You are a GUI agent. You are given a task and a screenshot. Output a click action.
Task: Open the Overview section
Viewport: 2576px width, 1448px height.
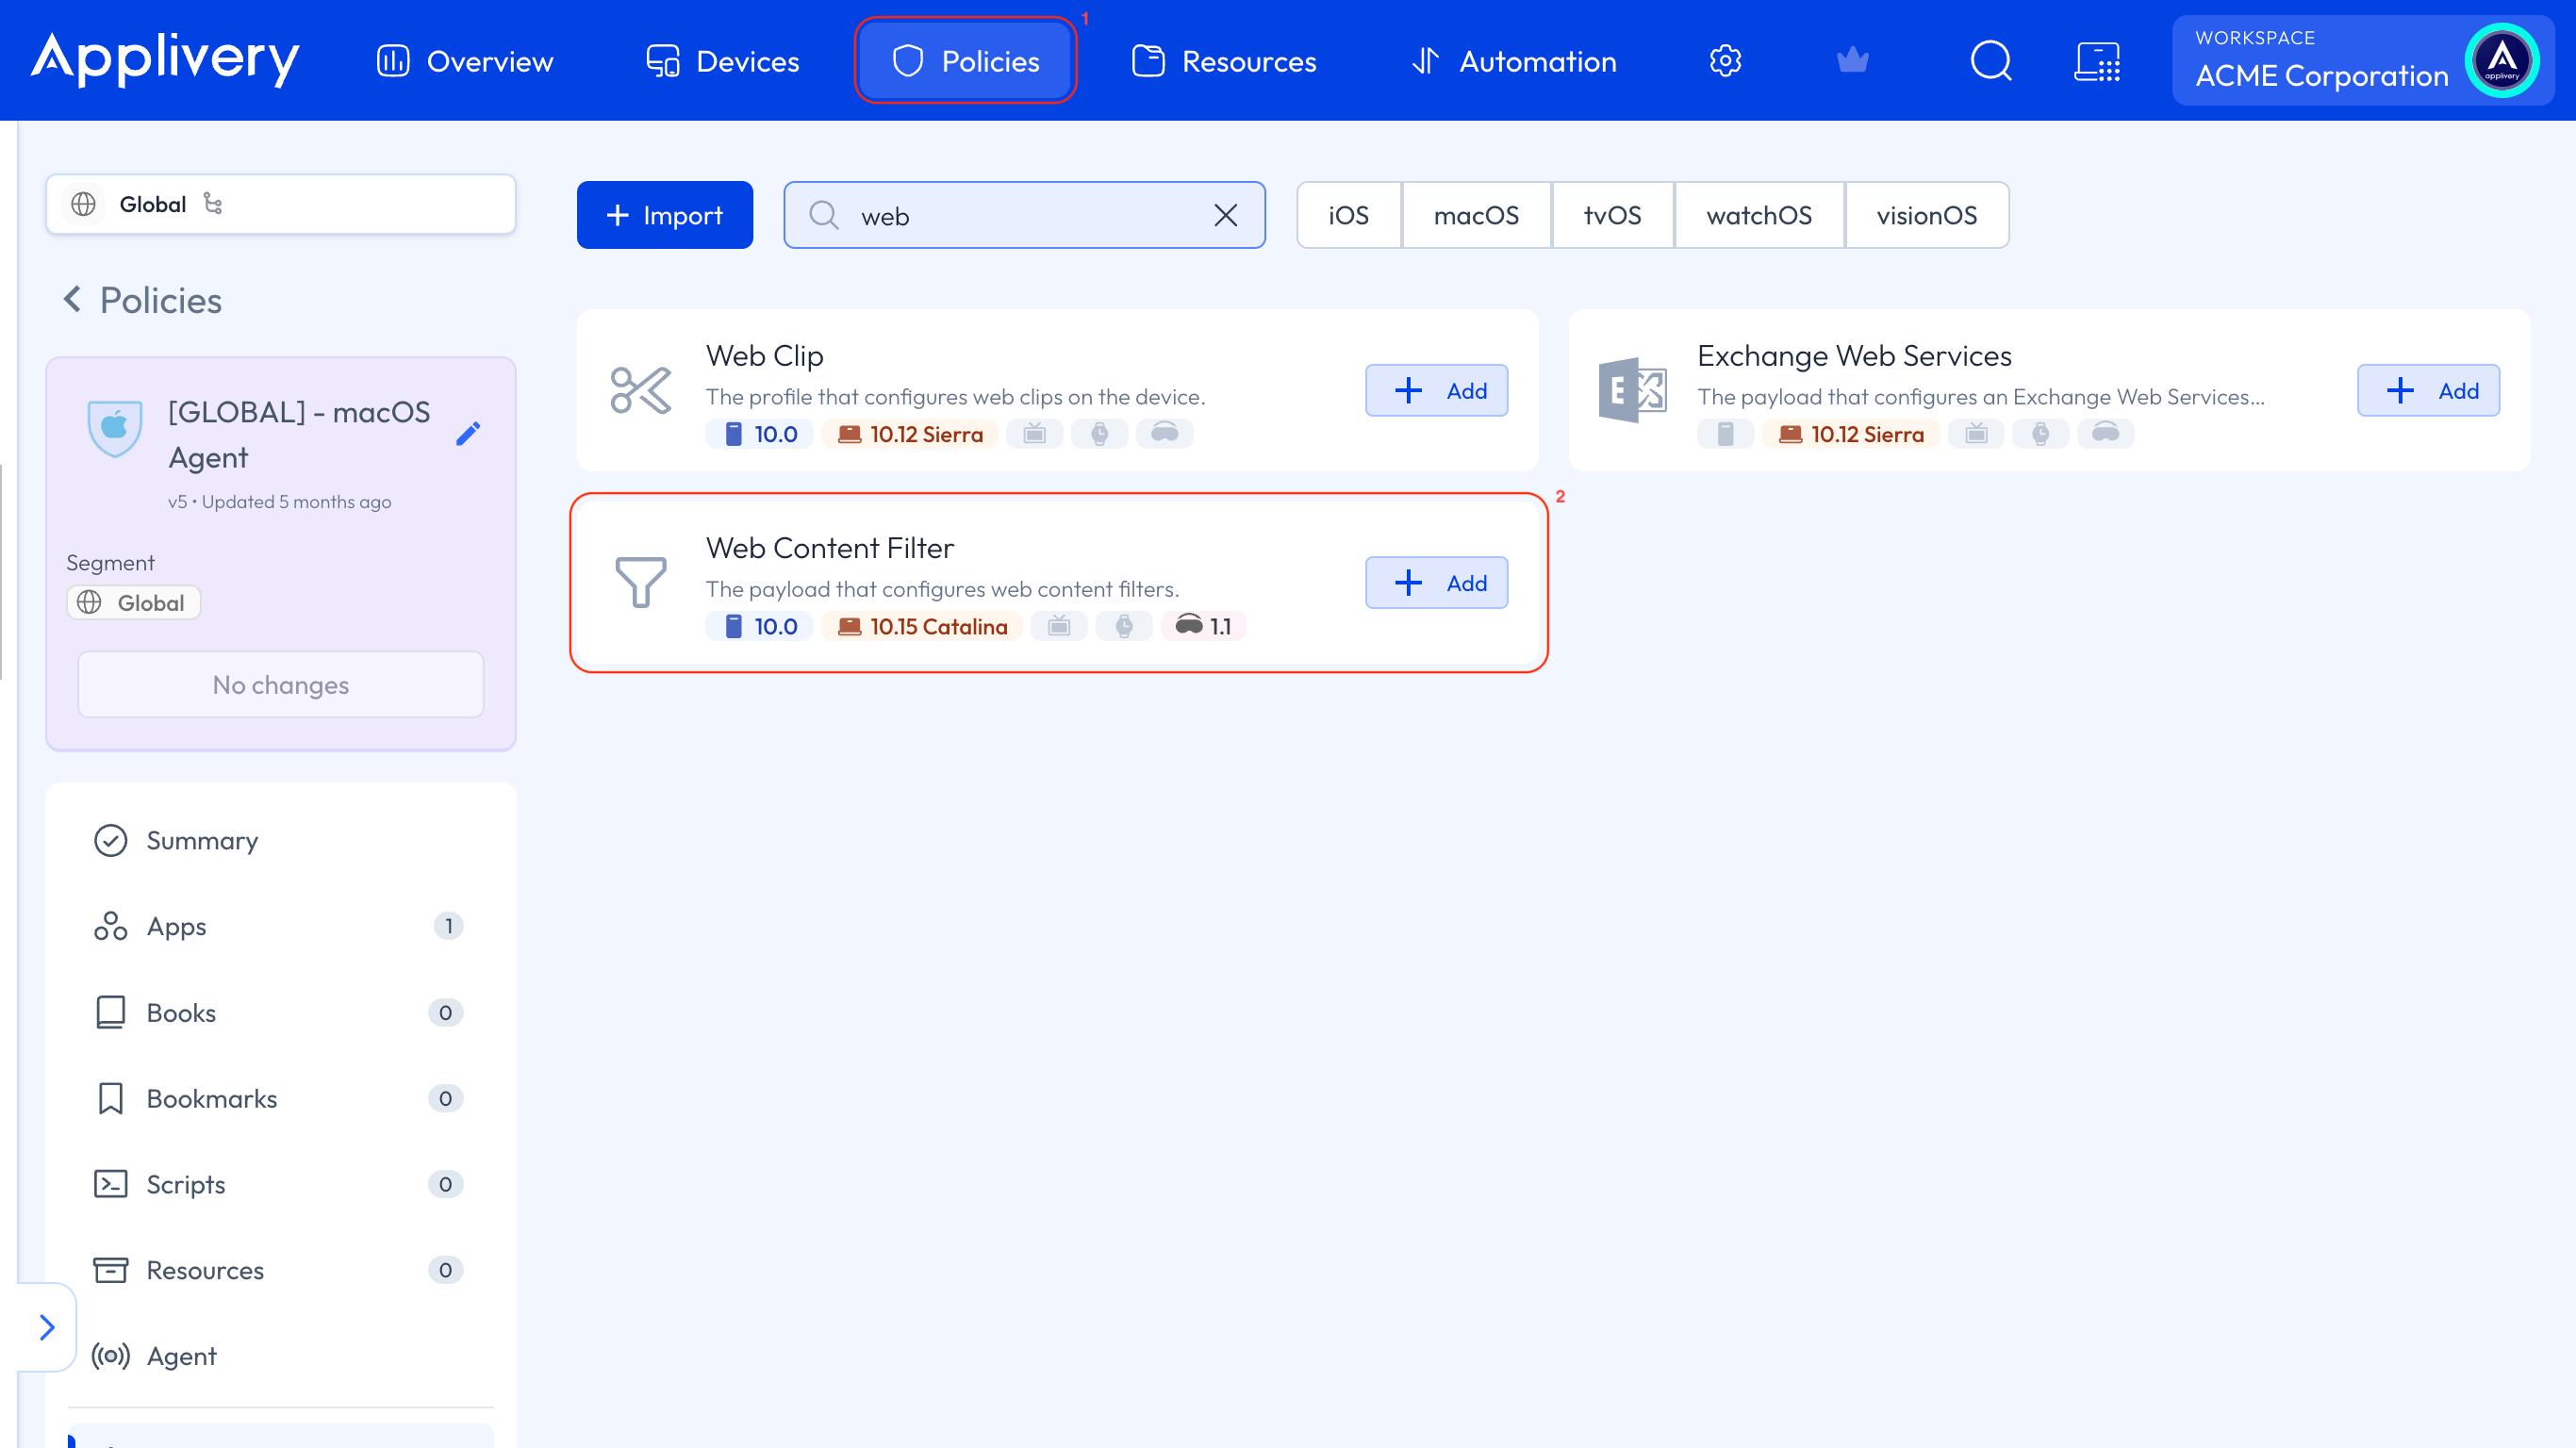[465, 61]
